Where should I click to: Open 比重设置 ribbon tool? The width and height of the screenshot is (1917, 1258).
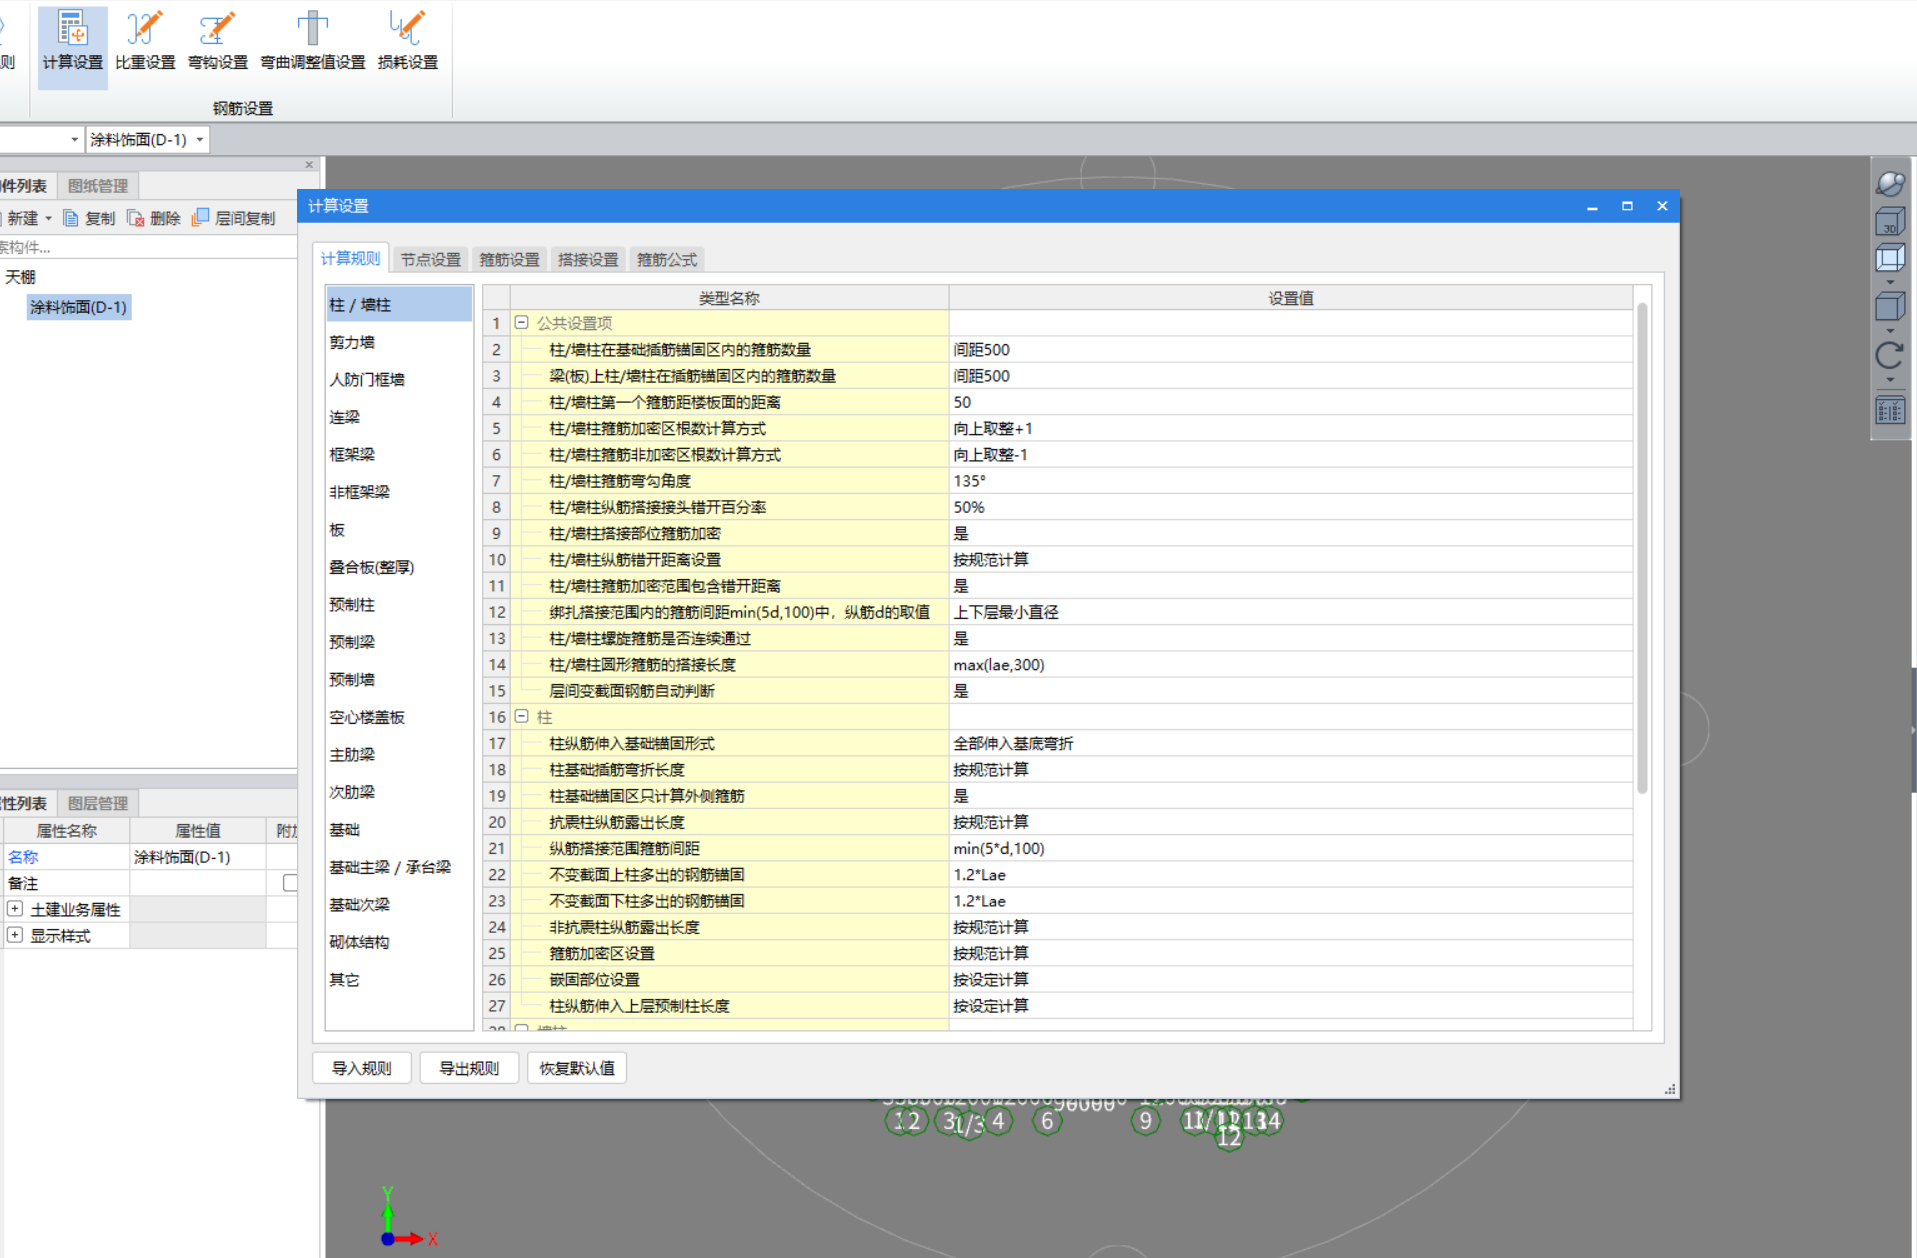pyautogui.click(x=145, y=42)
